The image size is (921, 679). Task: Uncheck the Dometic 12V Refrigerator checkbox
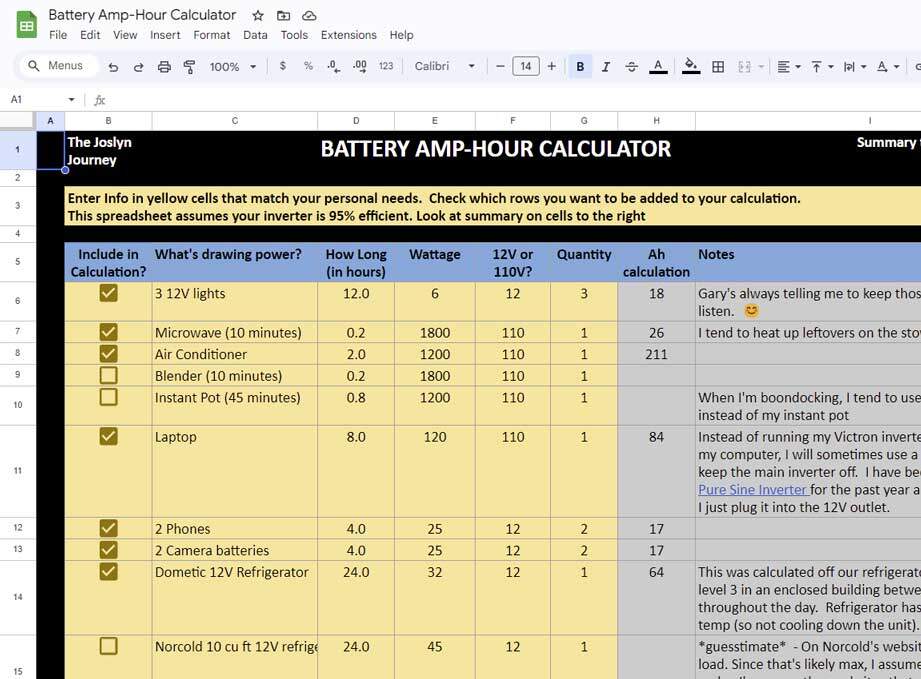[x=108, y=572]
